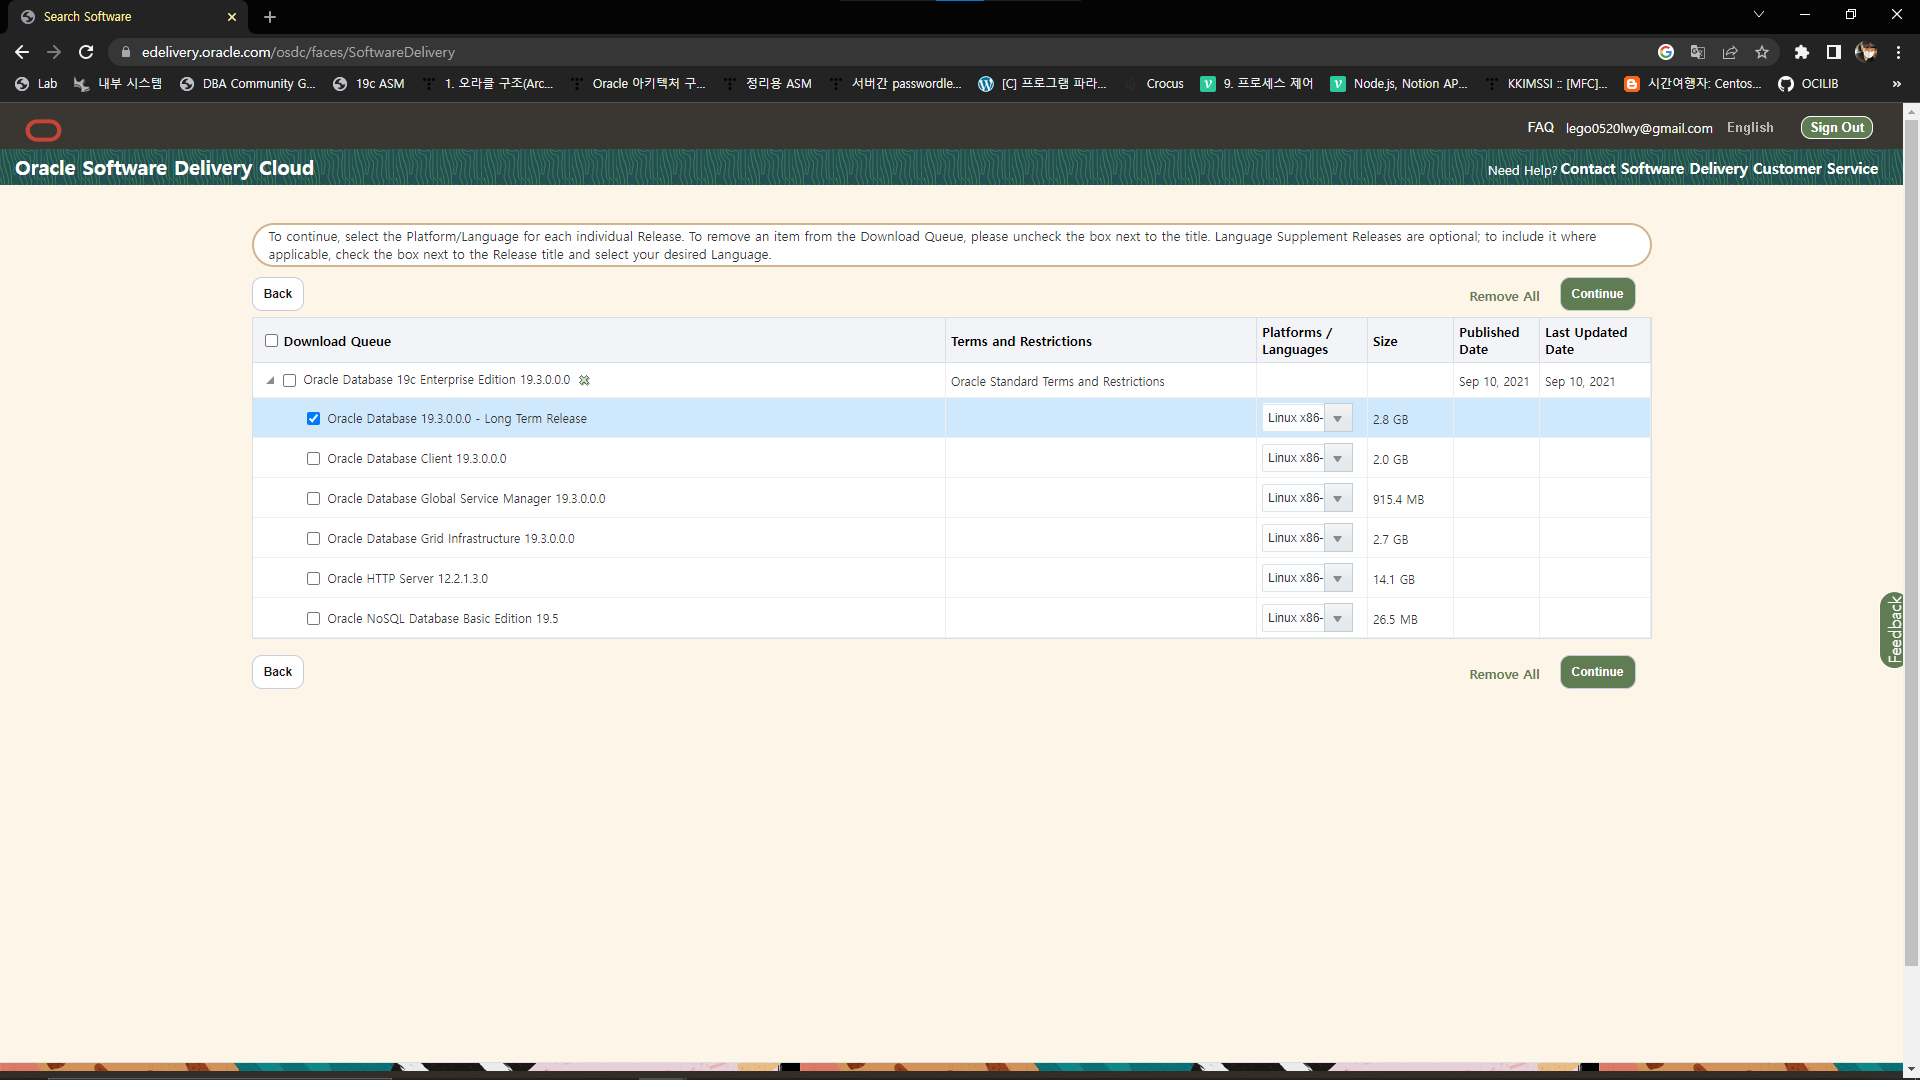
Task: Click the share page icon in the address bar
Action: [1730, 52]
